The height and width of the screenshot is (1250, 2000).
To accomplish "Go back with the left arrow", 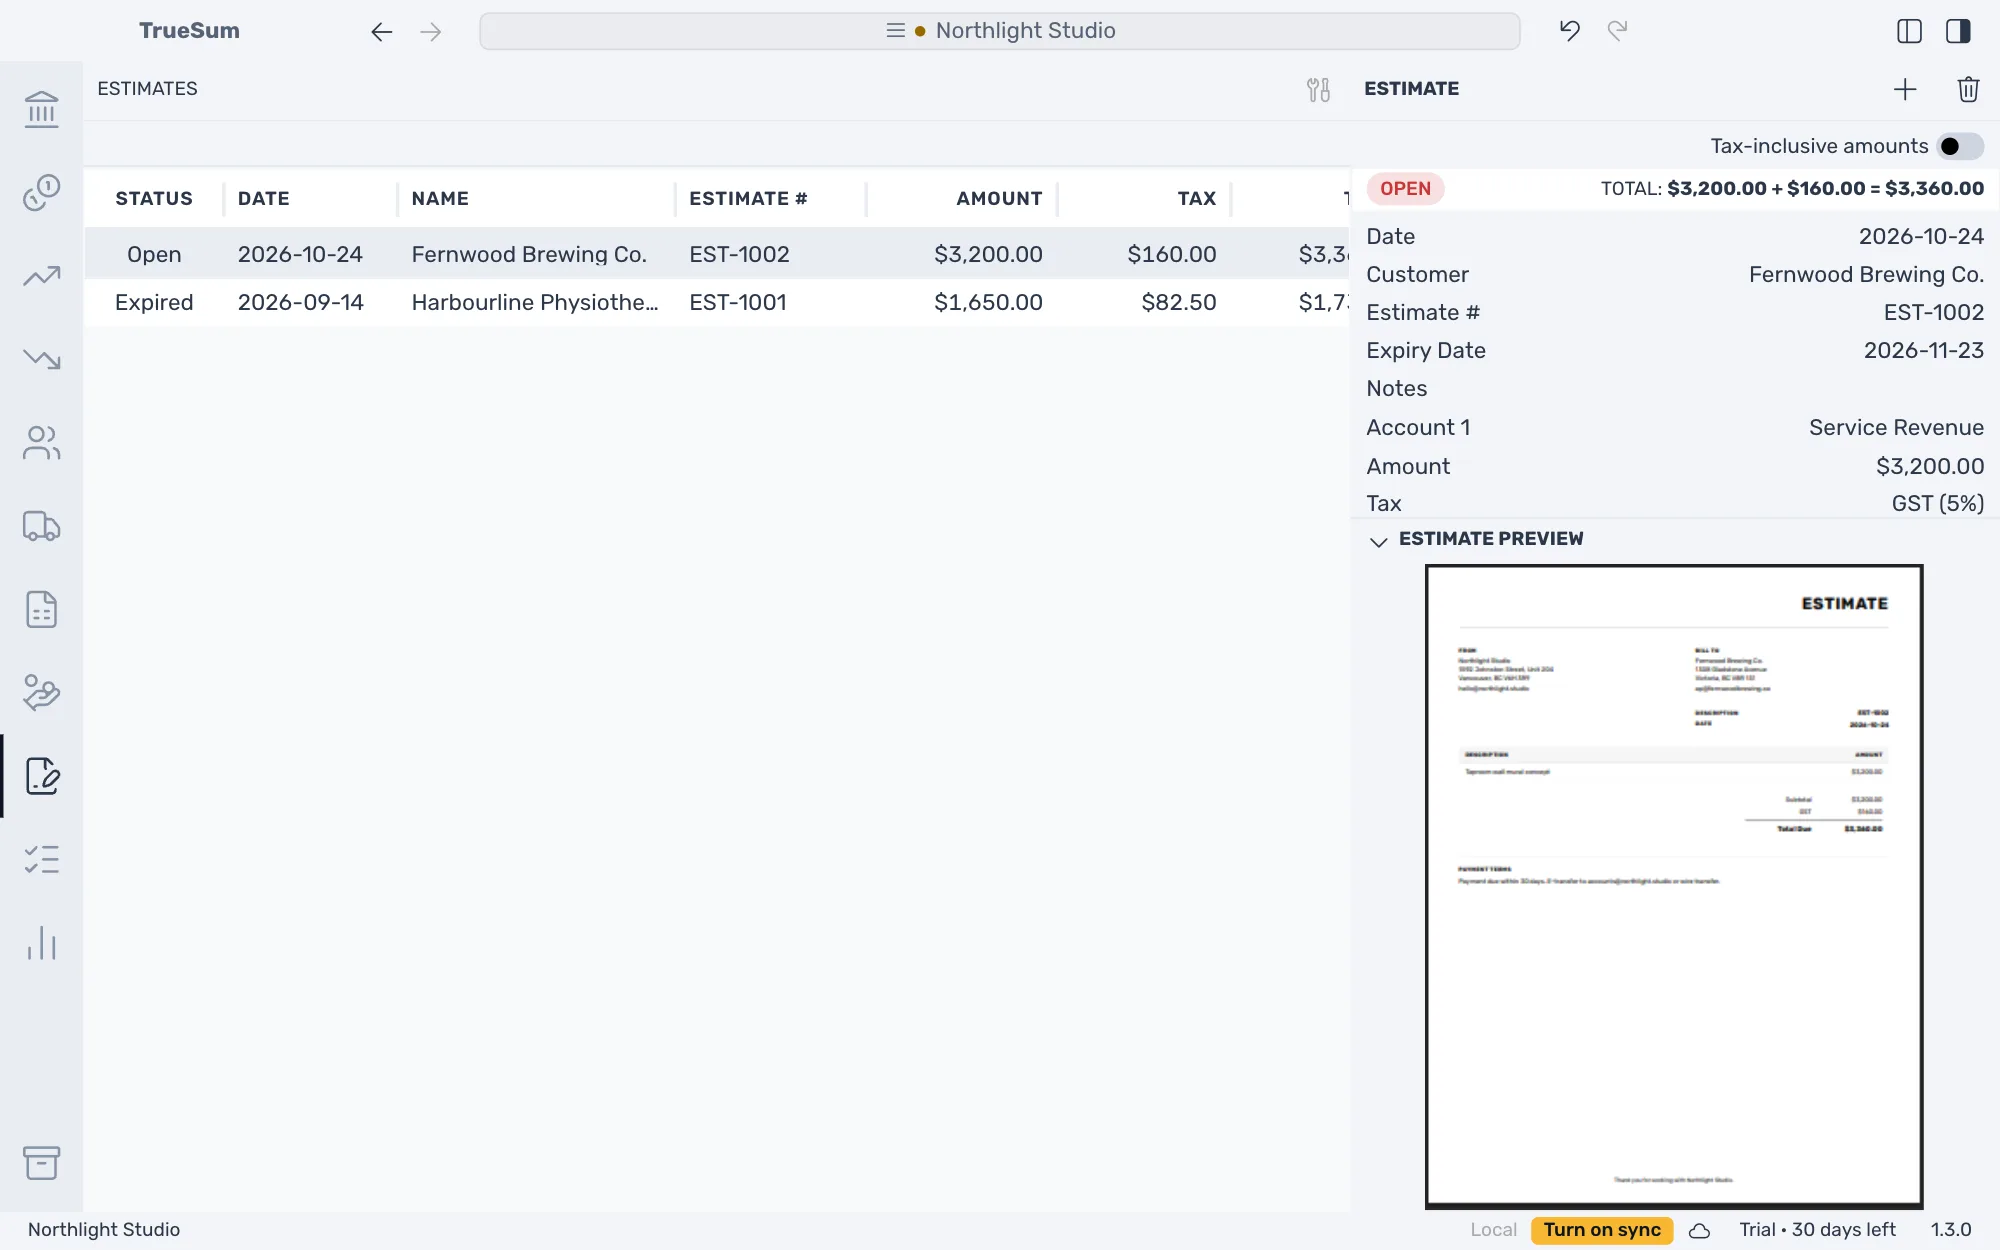I will pos(381,31).
